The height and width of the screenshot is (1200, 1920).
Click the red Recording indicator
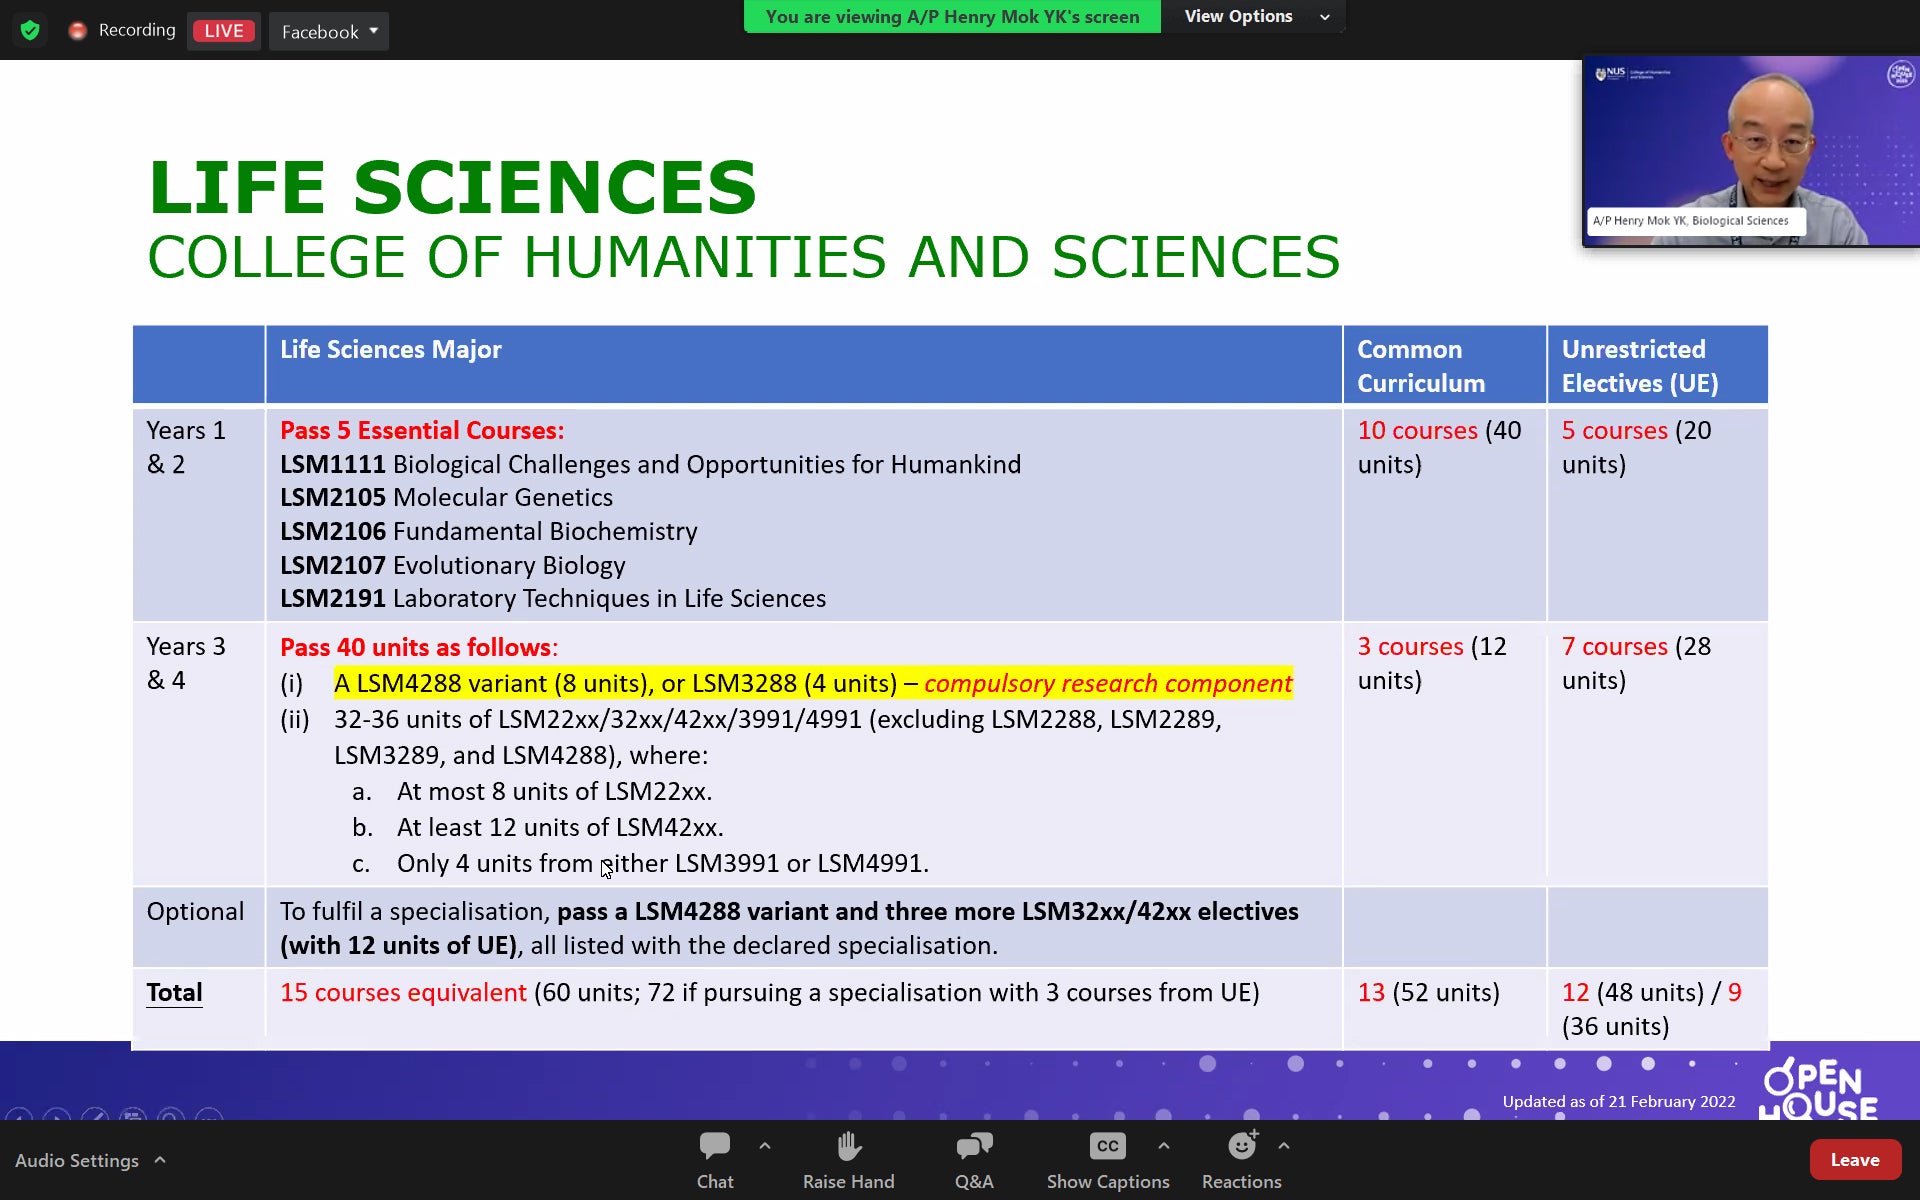78,31
